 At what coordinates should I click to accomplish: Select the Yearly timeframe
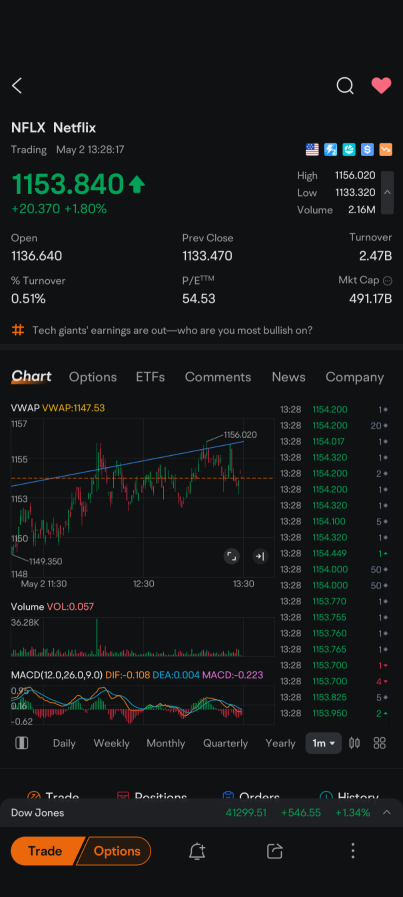(280, 743)
